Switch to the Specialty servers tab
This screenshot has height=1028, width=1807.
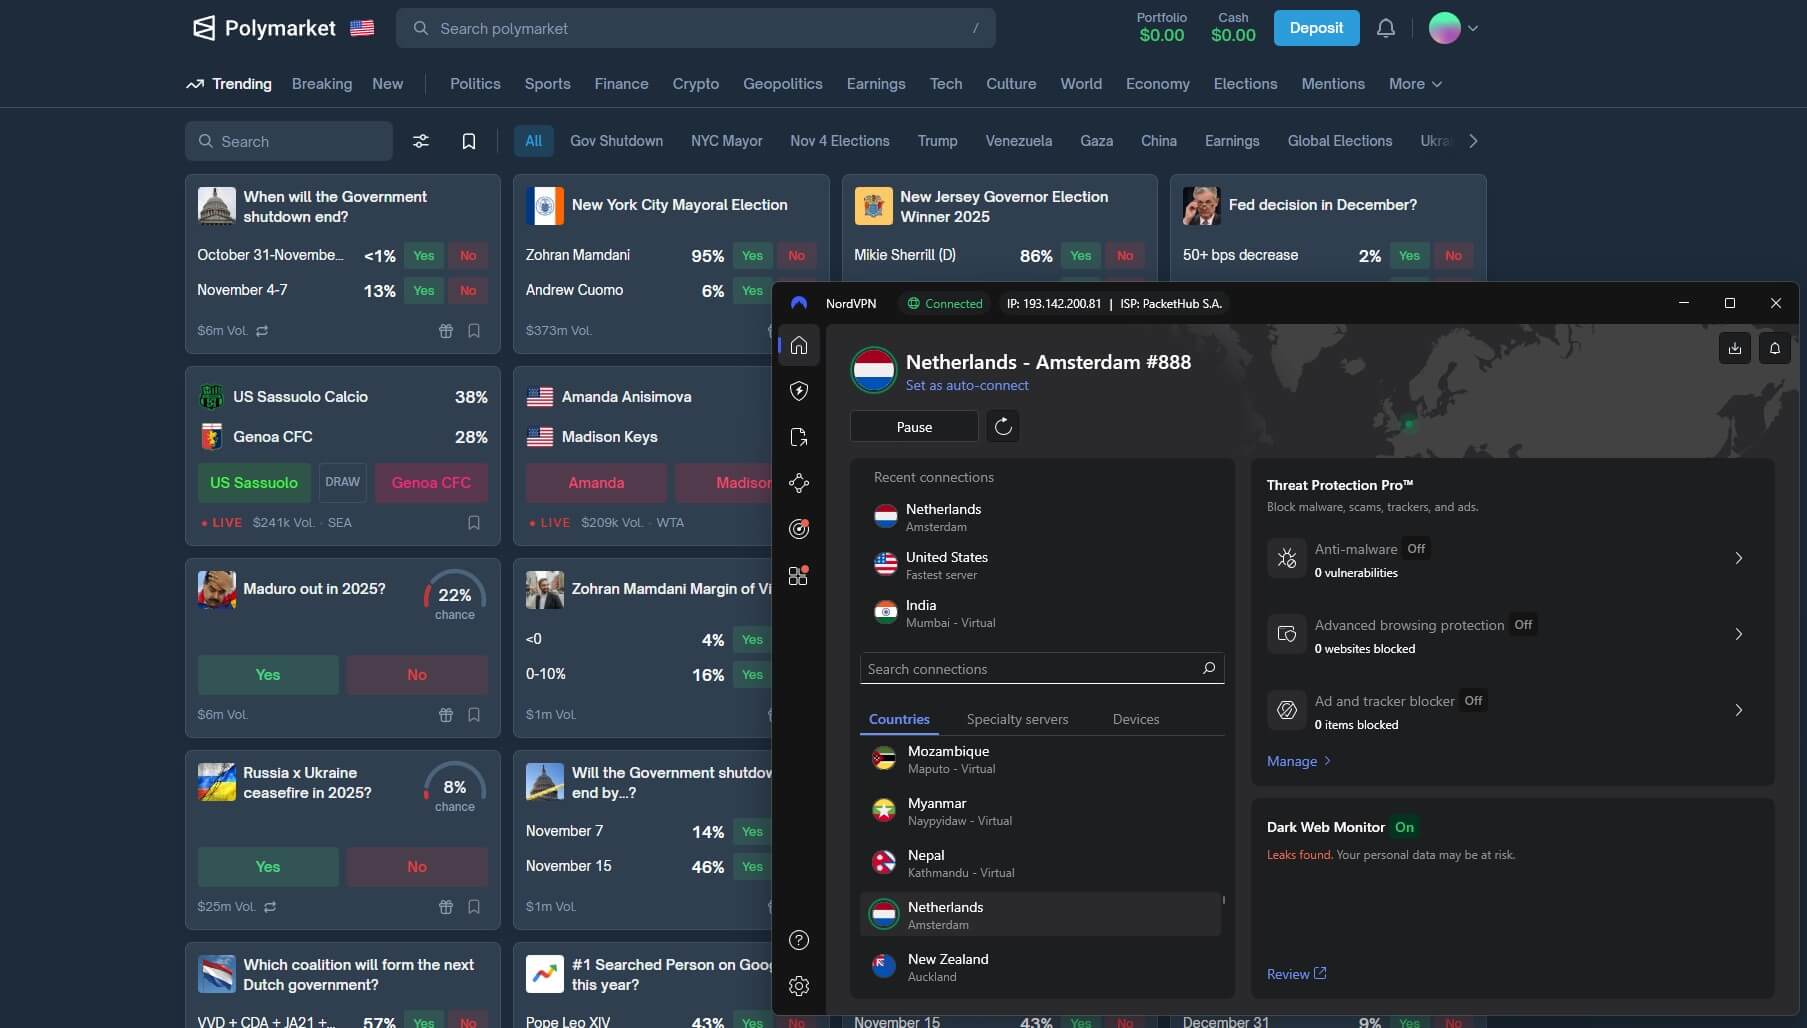tap(1016, 719)
